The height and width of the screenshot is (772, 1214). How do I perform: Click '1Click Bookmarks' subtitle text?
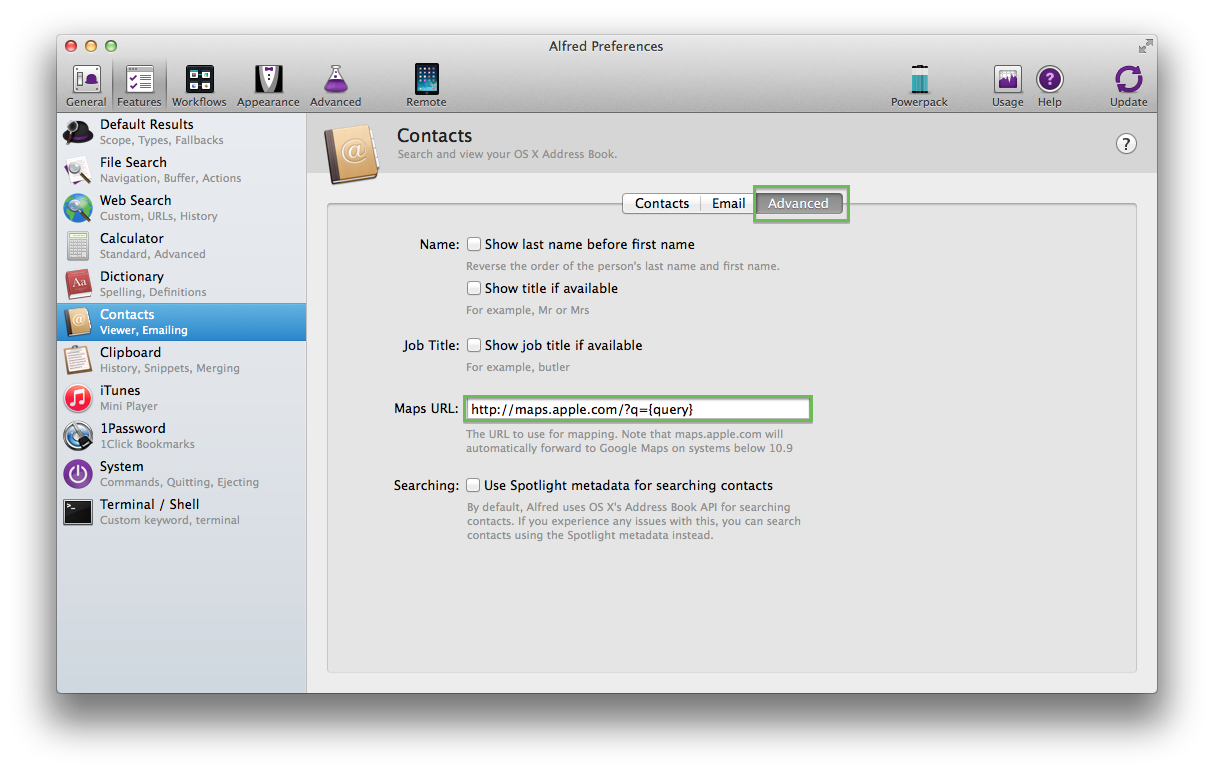pyautogui.click(x=148, y=444)
